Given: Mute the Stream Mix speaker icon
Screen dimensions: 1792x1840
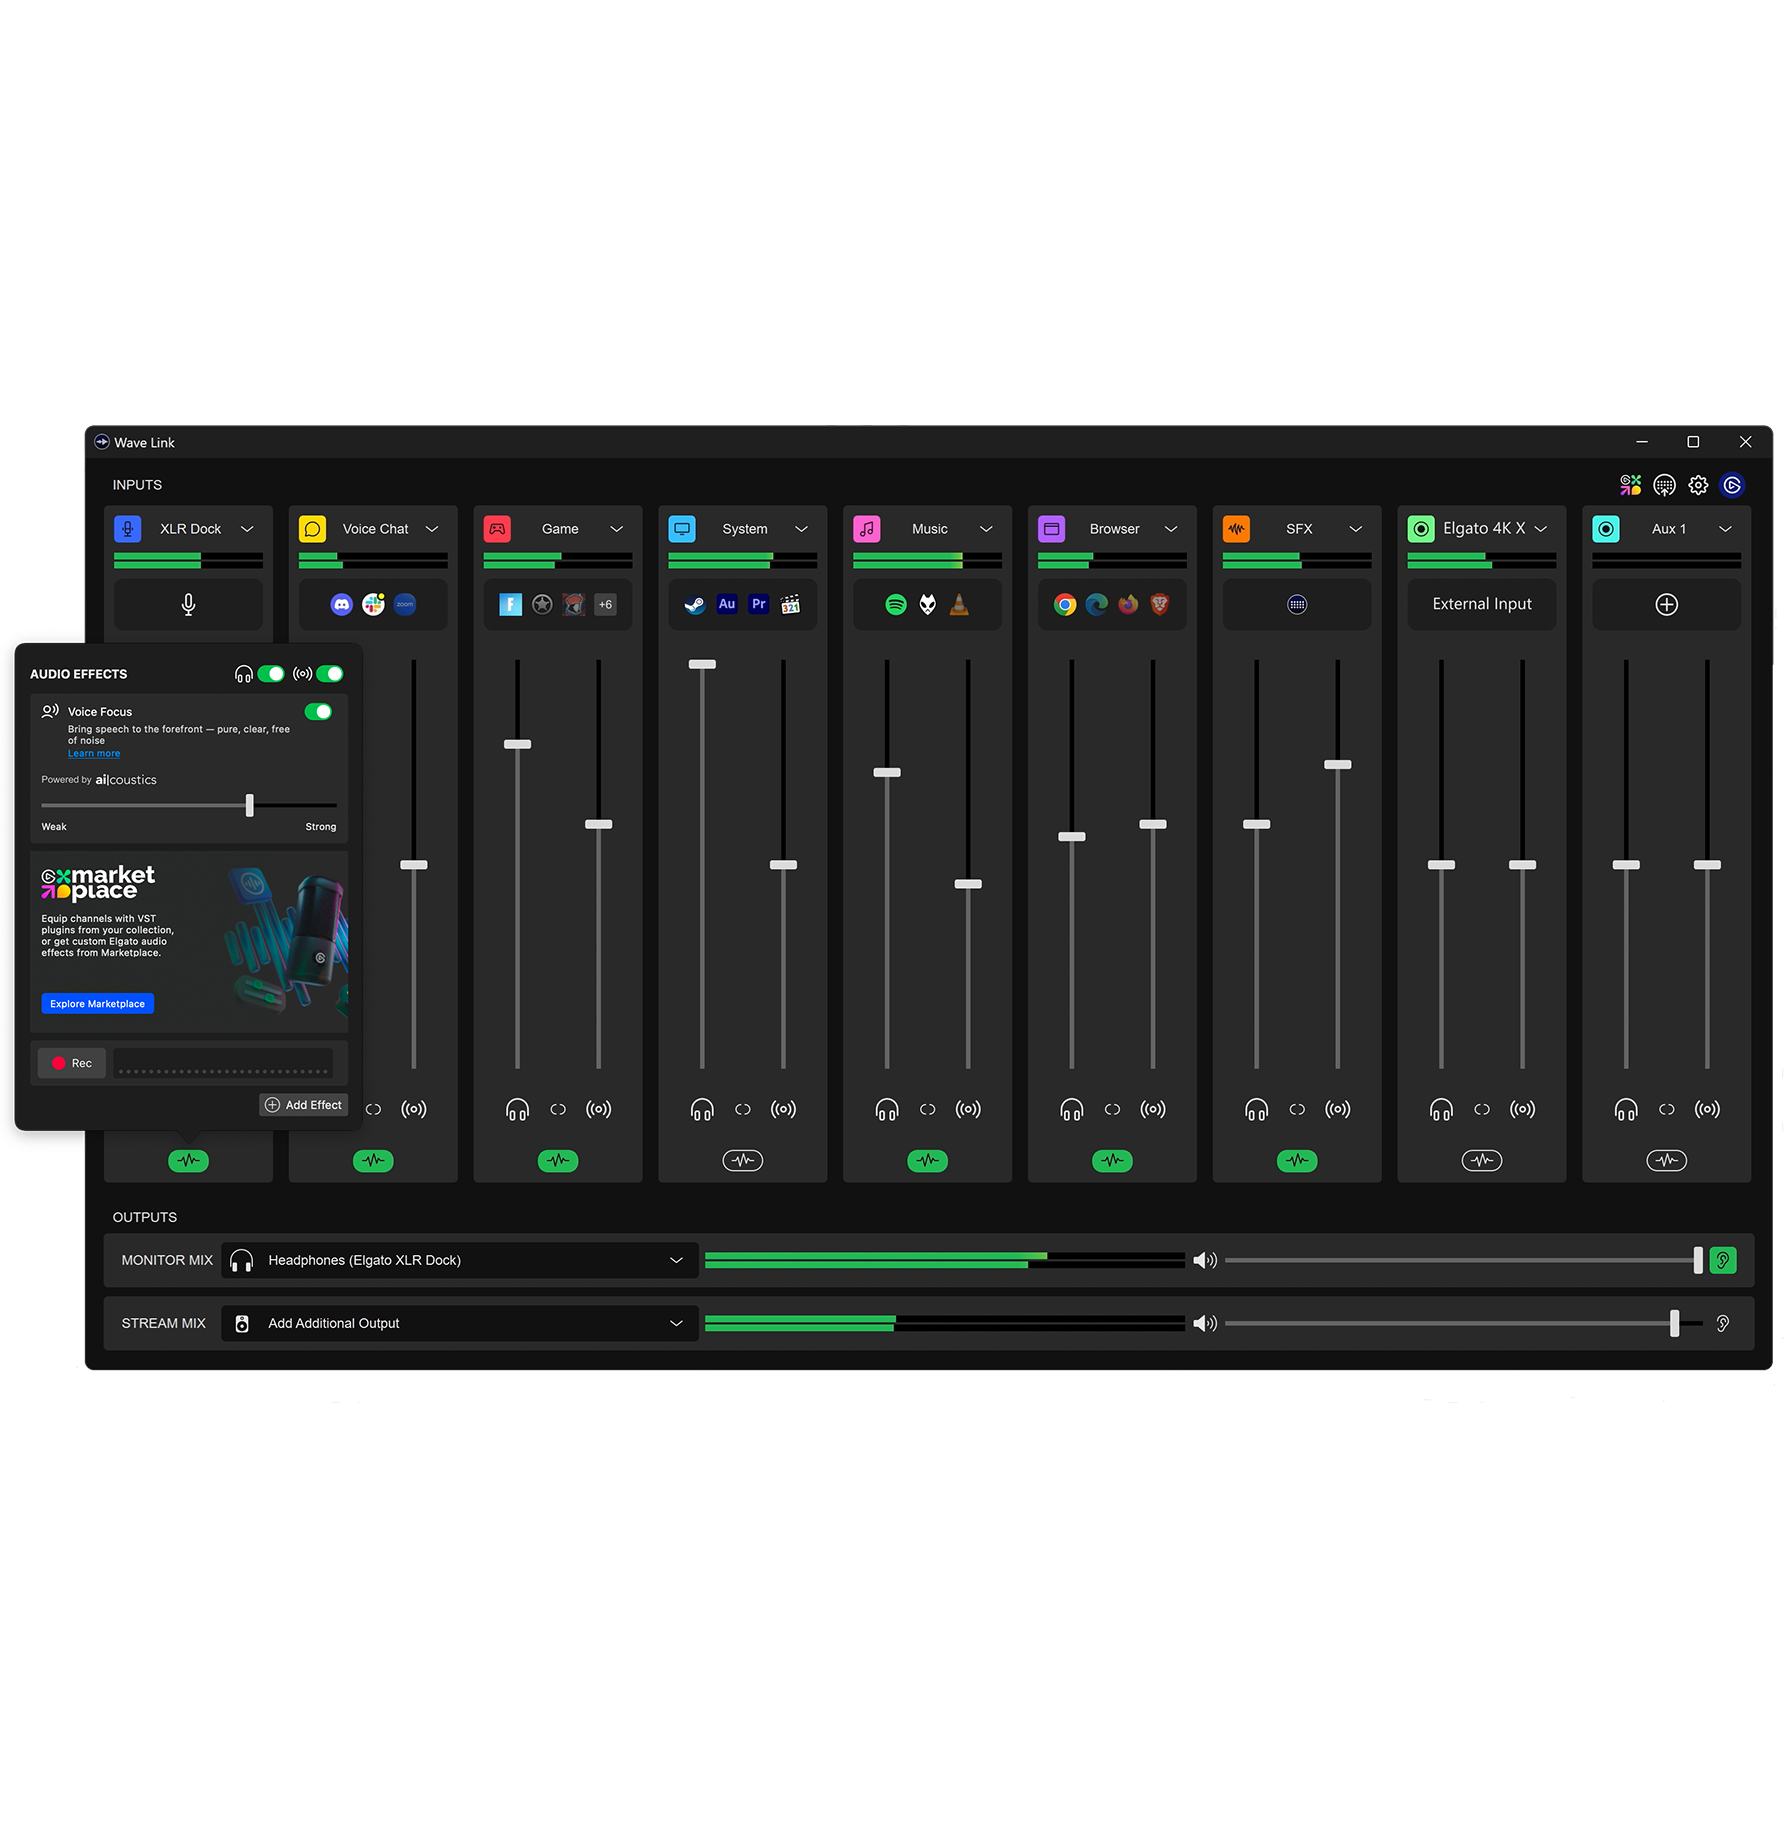Looking at the screenshot, I should (x=1205, y=1323).
